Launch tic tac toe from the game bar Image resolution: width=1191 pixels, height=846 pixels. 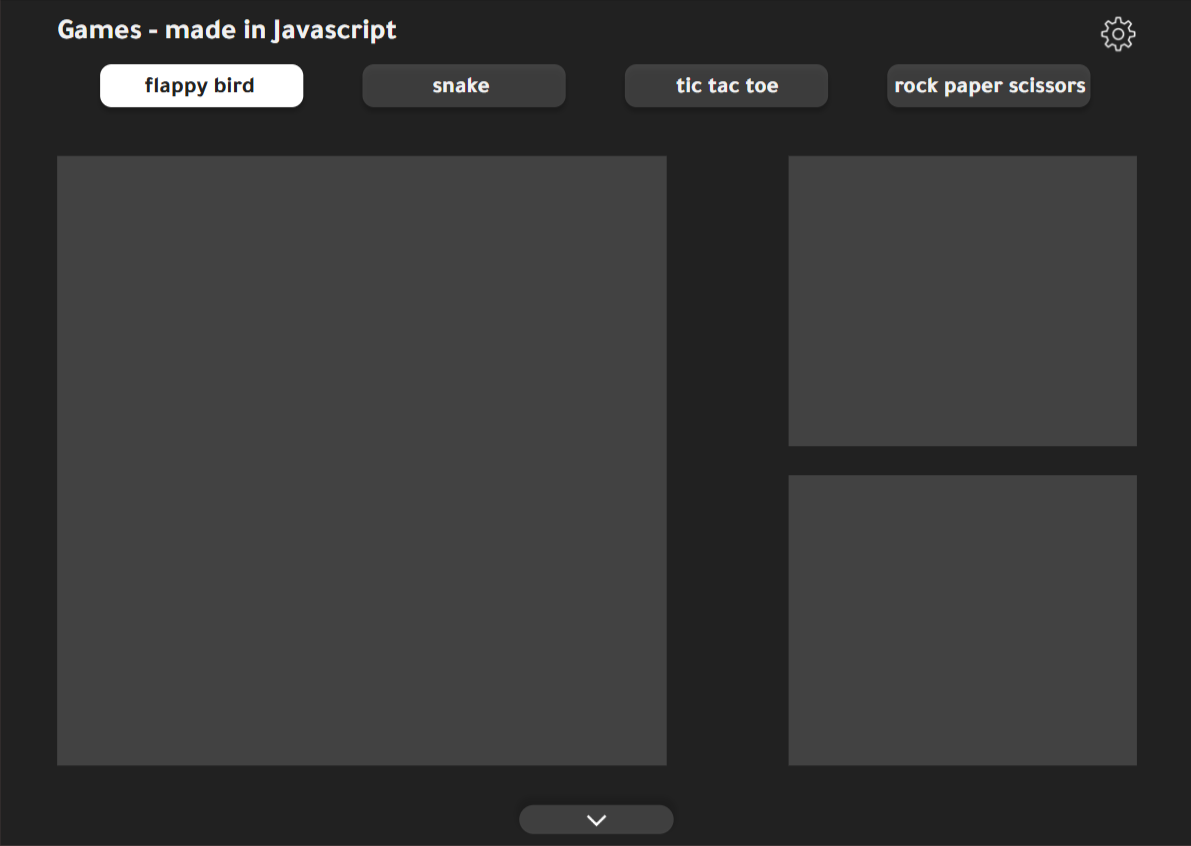[726, 86]
